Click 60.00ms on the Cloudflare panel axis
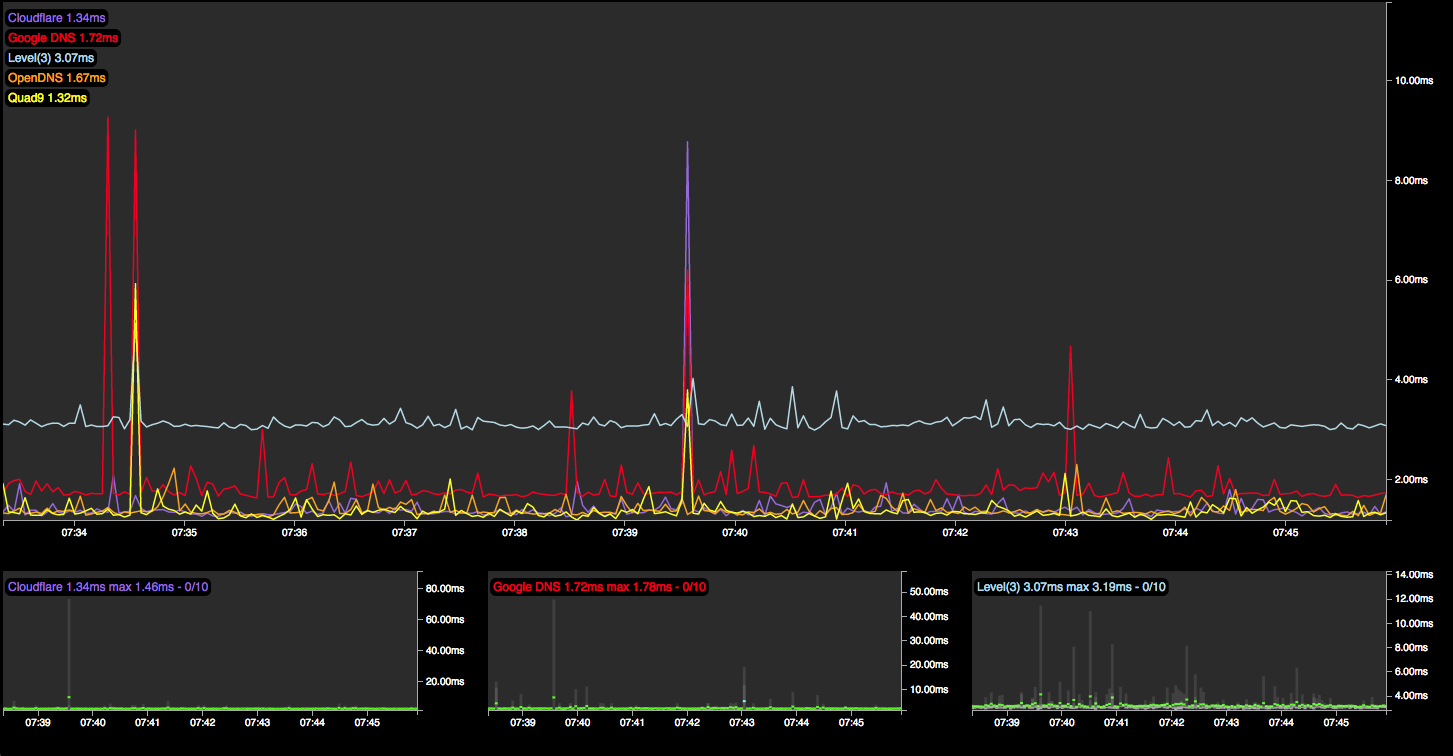Viewport: 1453px width, 756px height. [x=446, y=620]
